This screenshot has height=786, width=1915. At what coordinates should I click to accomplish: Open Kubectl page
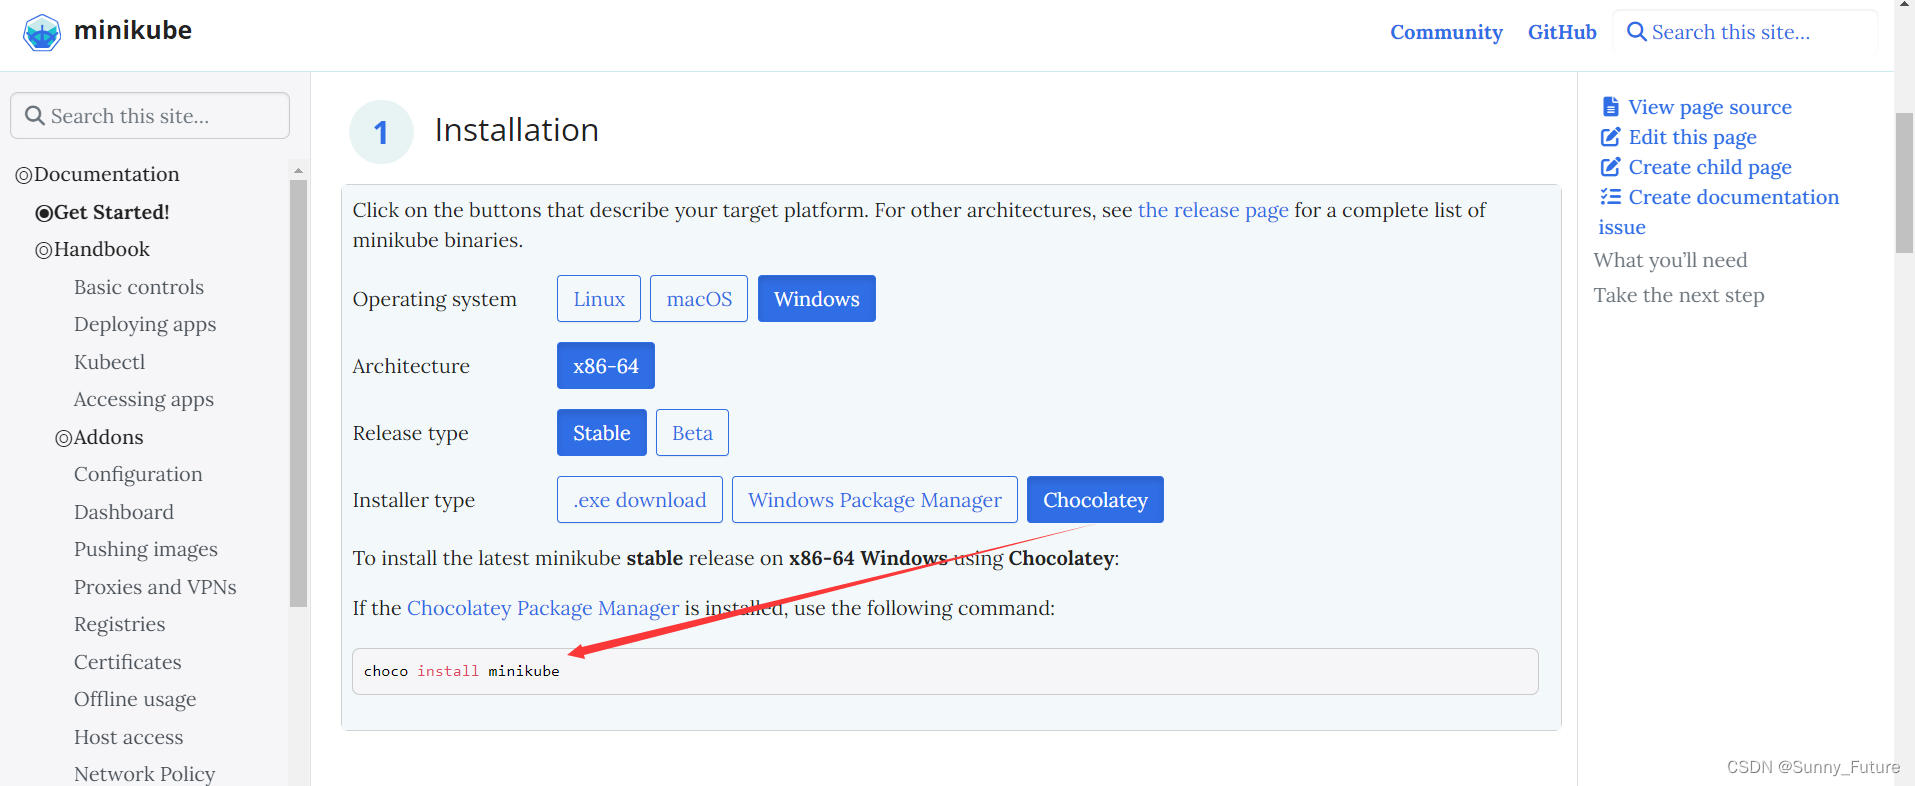[109, 362]
